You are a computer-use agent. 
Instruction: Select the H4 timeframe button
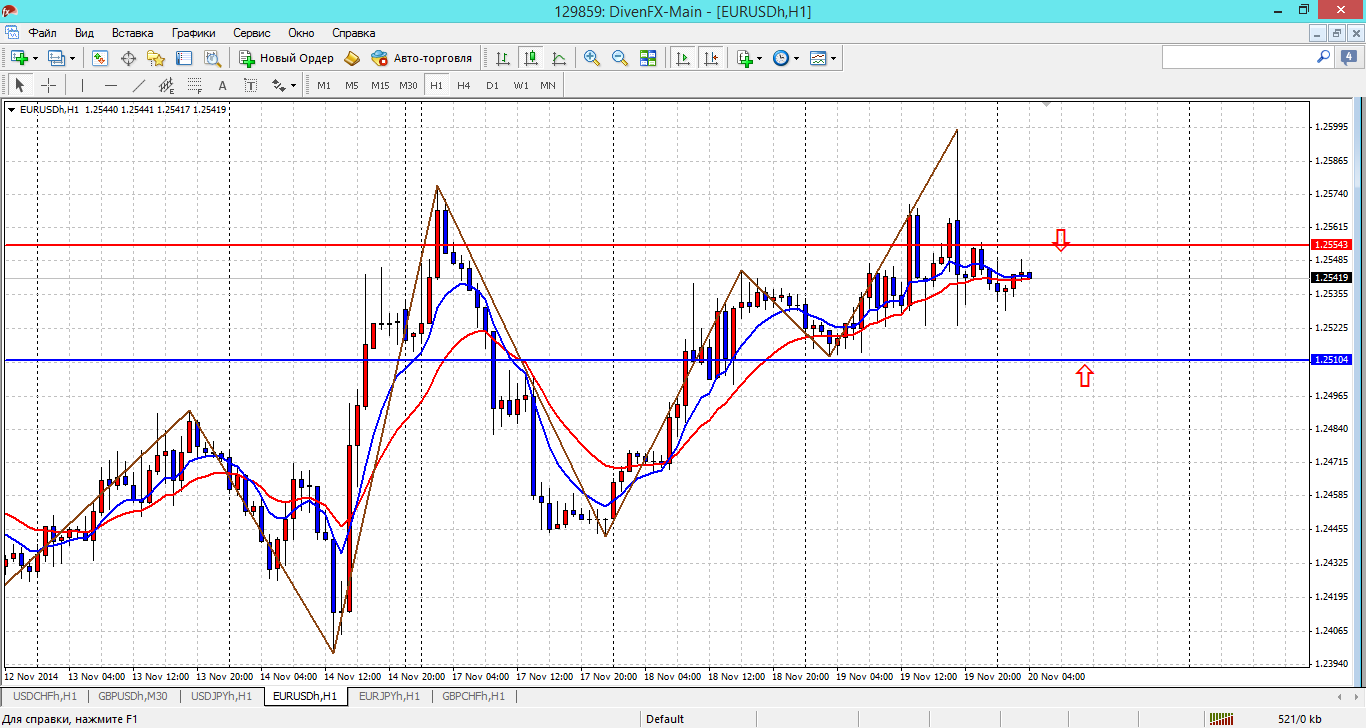464,85
